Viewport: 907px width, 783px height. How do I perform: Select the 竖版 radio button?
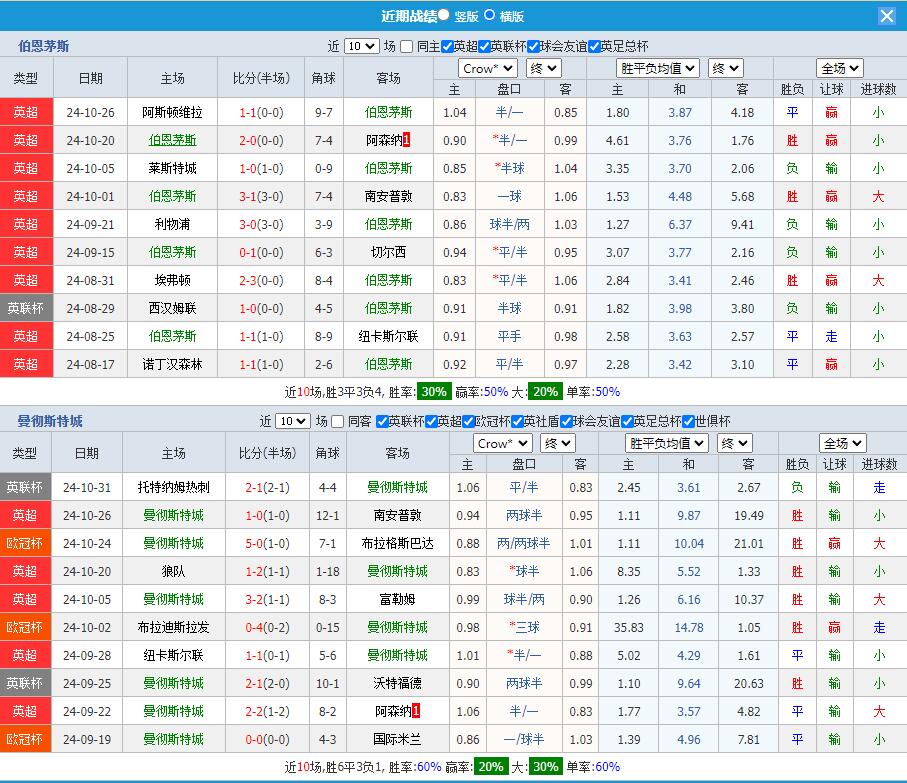443,15
